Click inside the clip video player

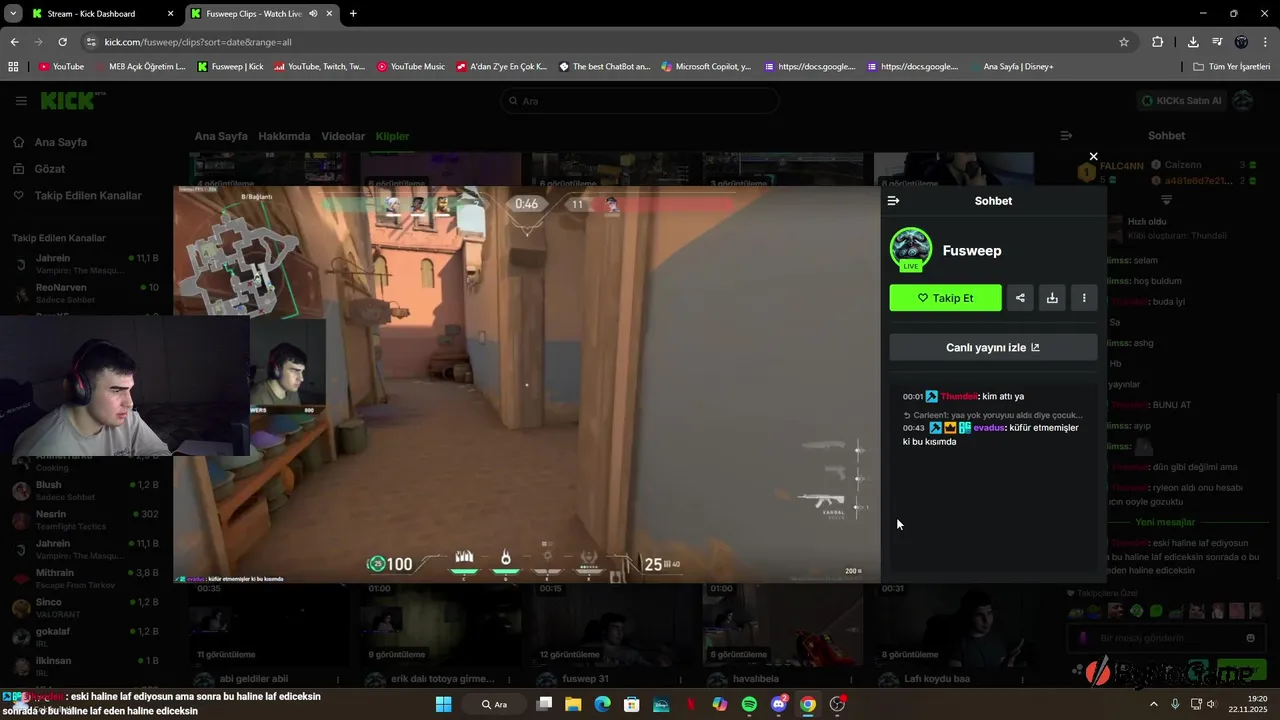tap(526, 384)
